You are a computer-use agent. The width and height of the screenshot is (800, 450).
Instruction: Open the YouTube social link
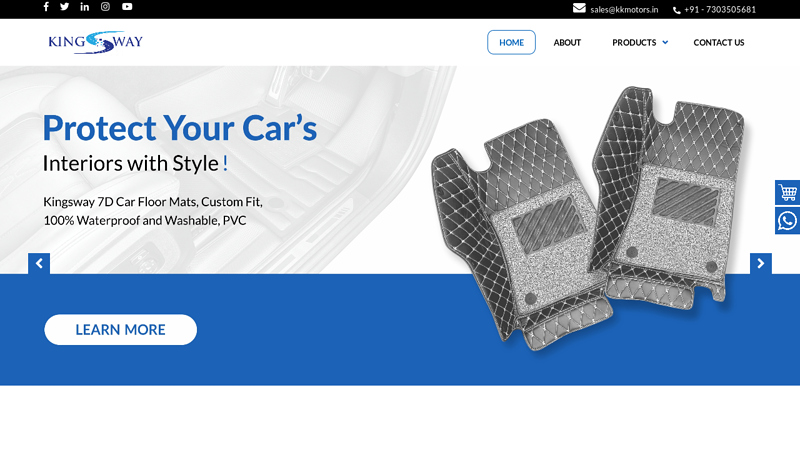[x=127, y=7]
